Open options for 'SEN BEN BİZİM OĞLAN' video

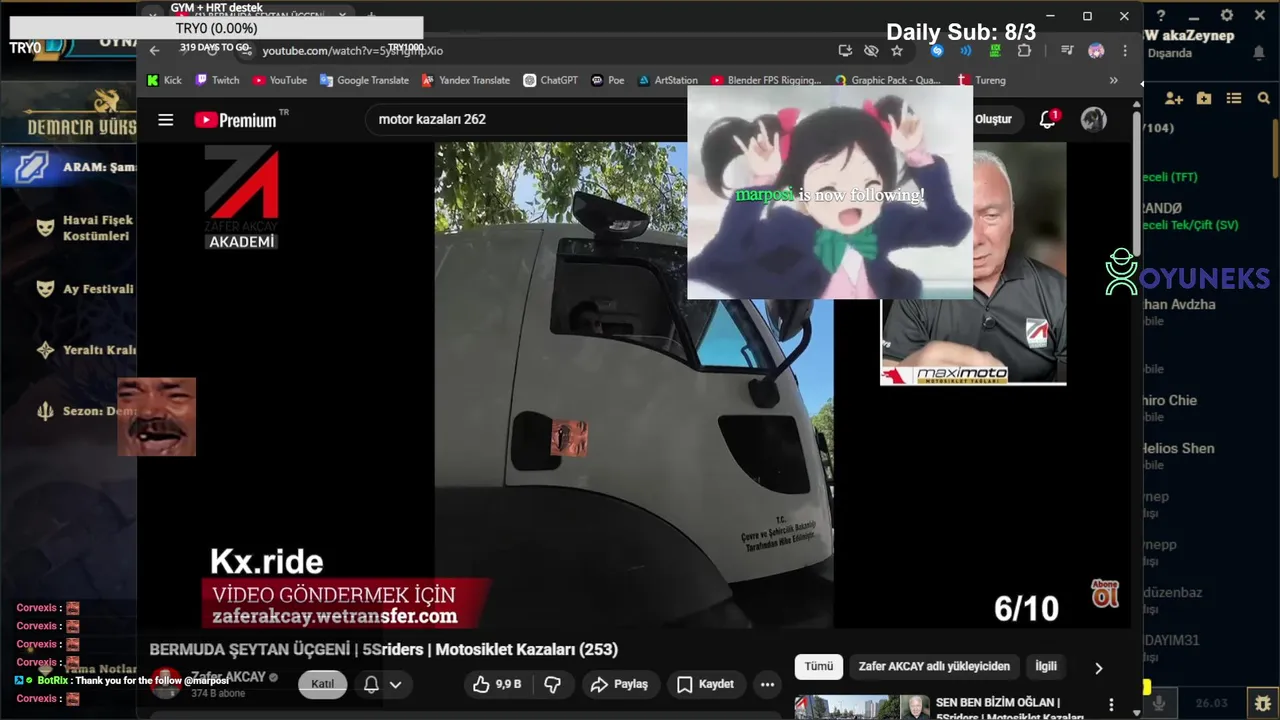(1111, 705)
